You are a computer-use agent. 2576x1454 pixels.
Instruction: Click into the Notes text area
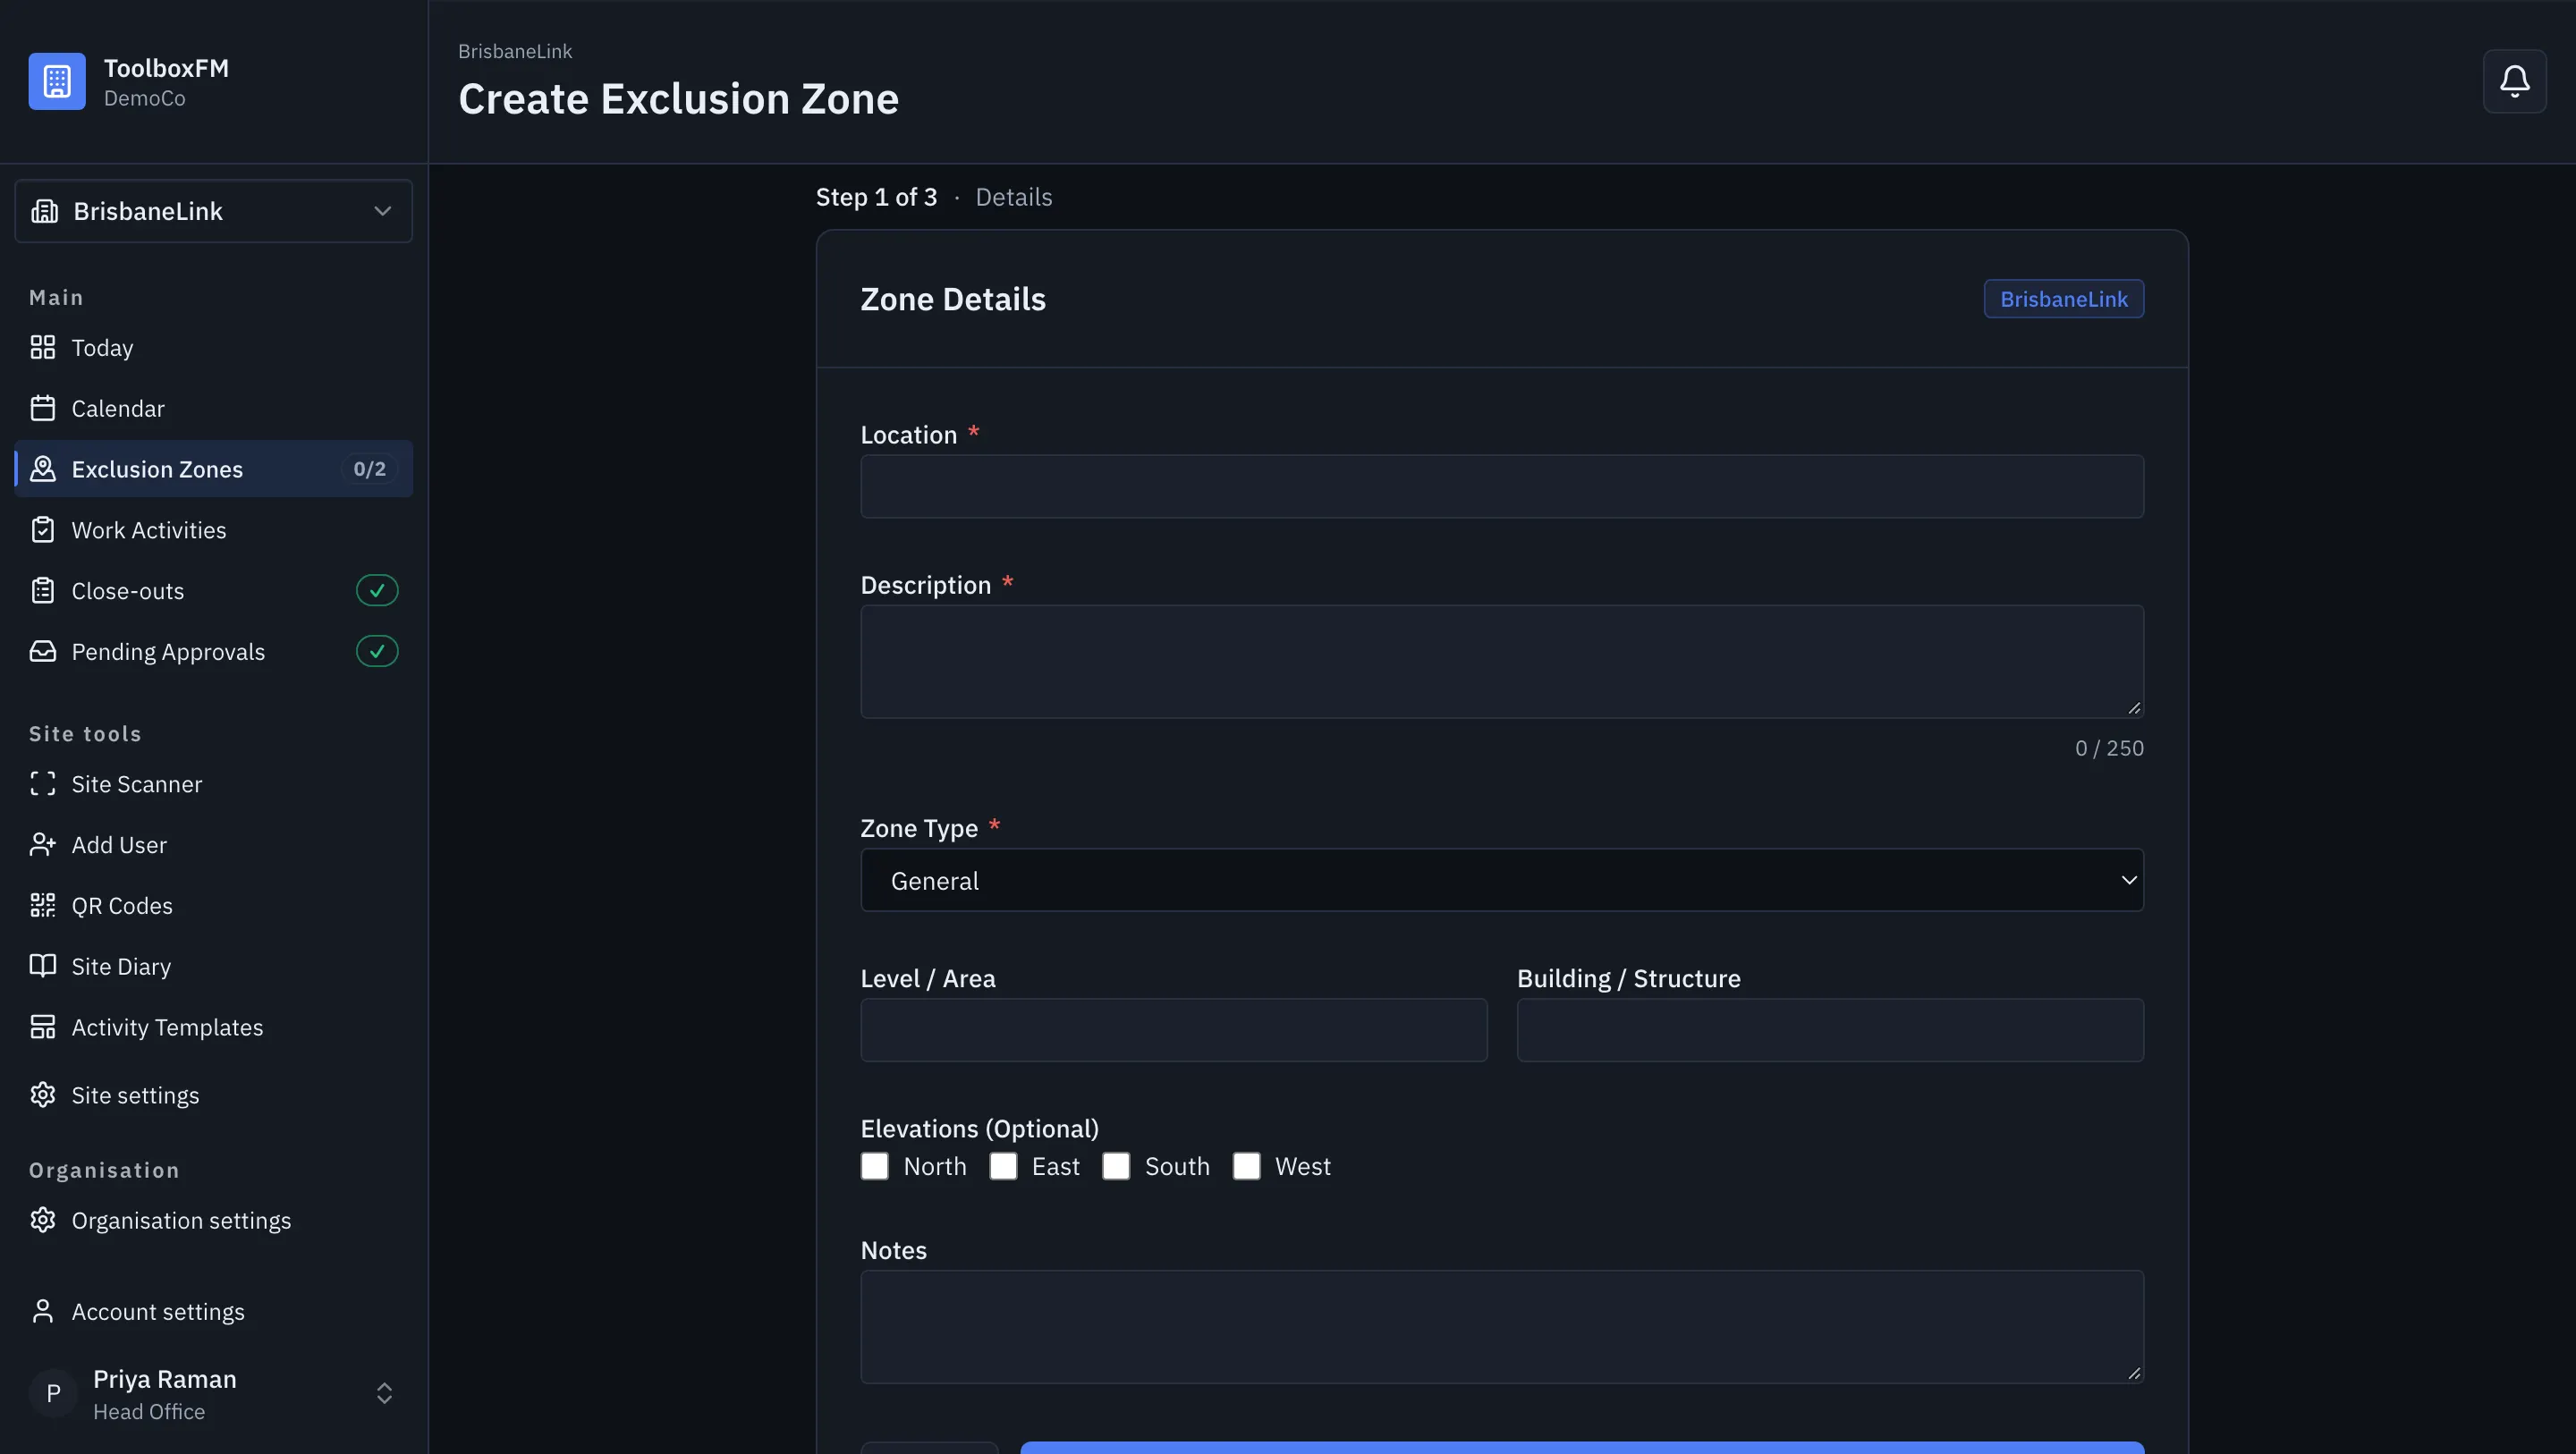coord(1502,1327)
